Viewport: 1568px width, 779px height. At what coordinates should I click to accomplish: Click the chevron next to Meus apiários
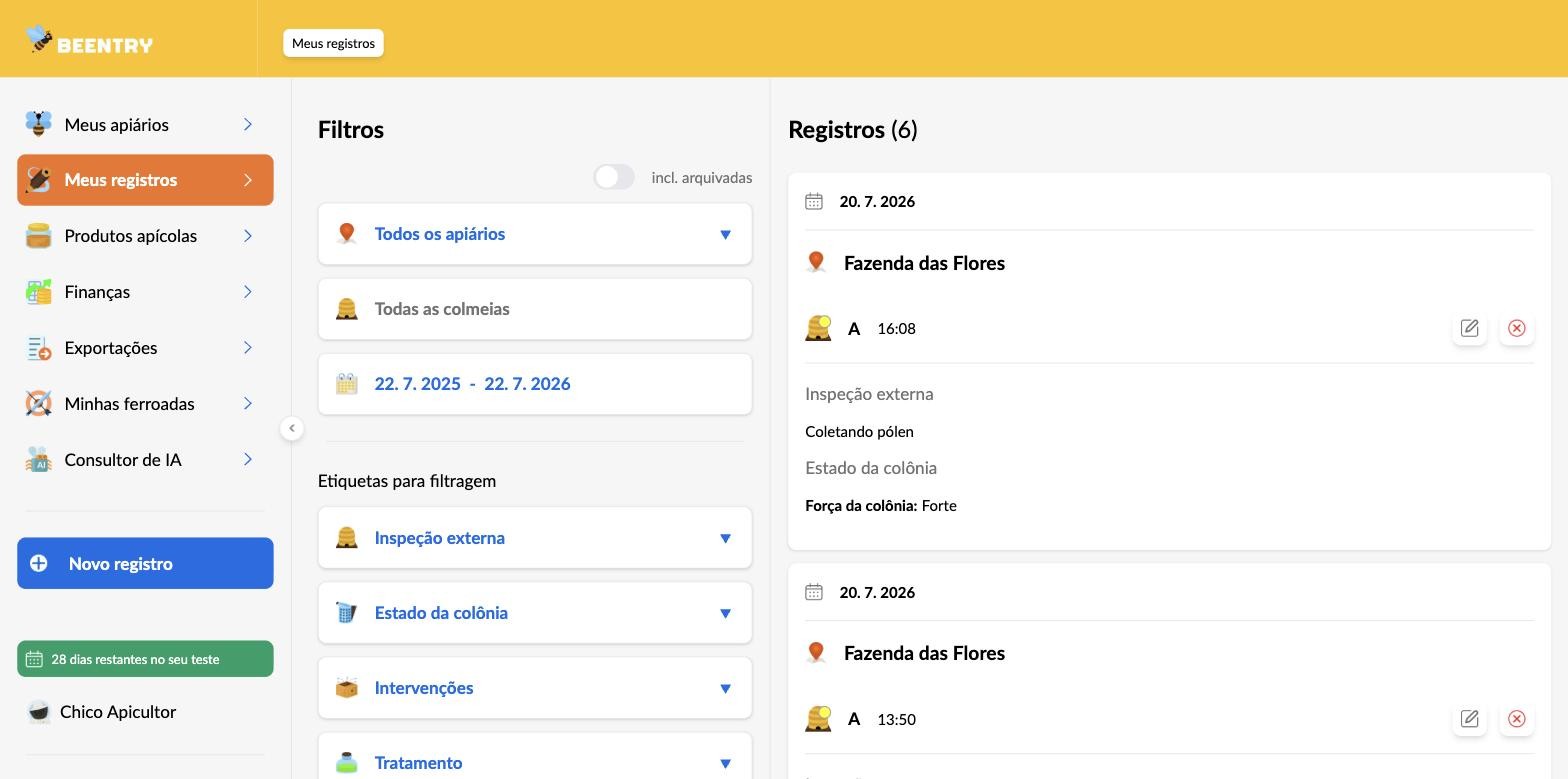tap(248, 124)
